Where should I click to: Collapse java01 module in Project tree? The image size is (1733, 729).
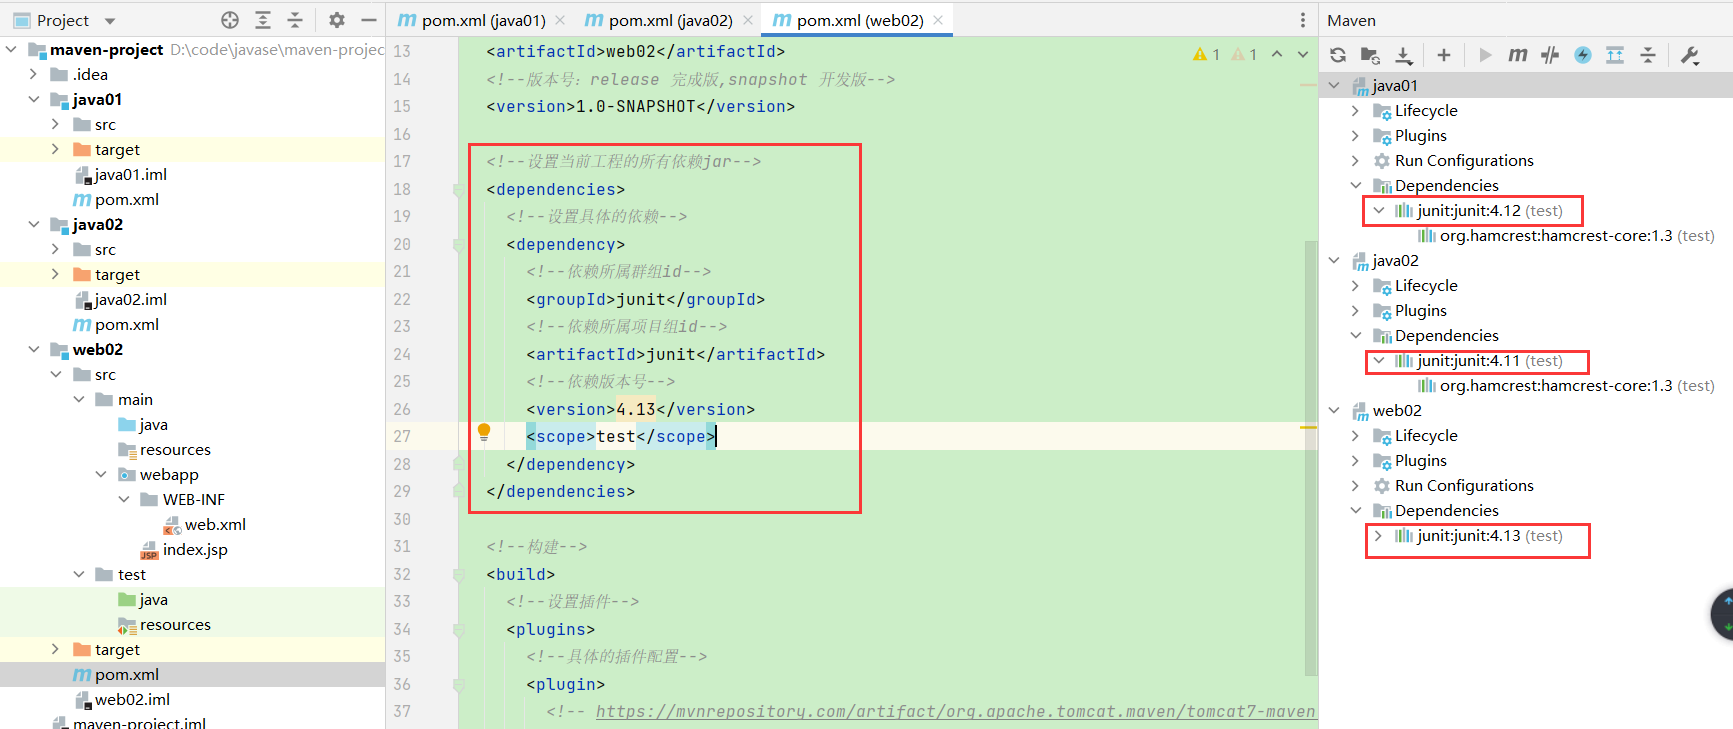33,99
